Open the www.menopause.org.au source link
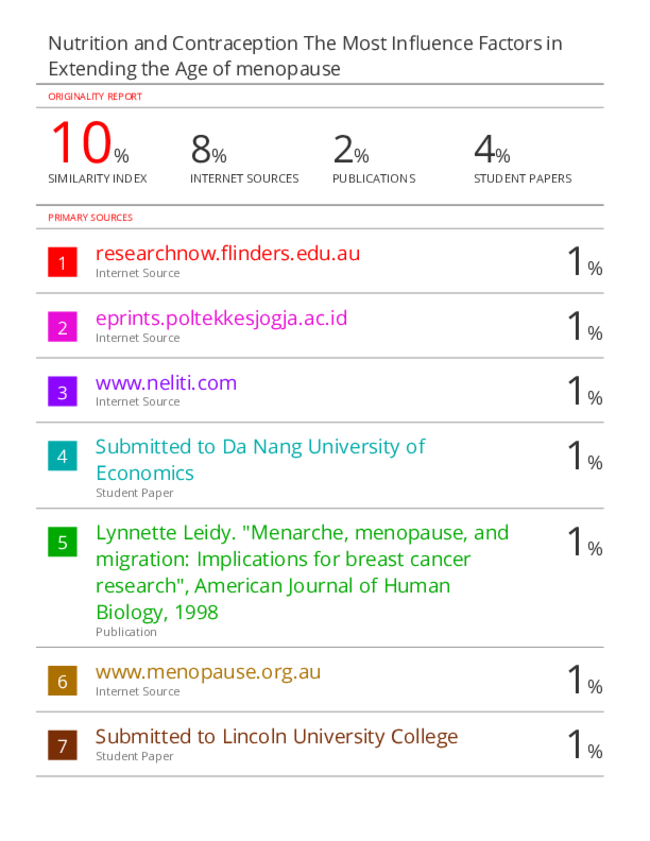The image size is (650, 841). [x=208, y=672]
